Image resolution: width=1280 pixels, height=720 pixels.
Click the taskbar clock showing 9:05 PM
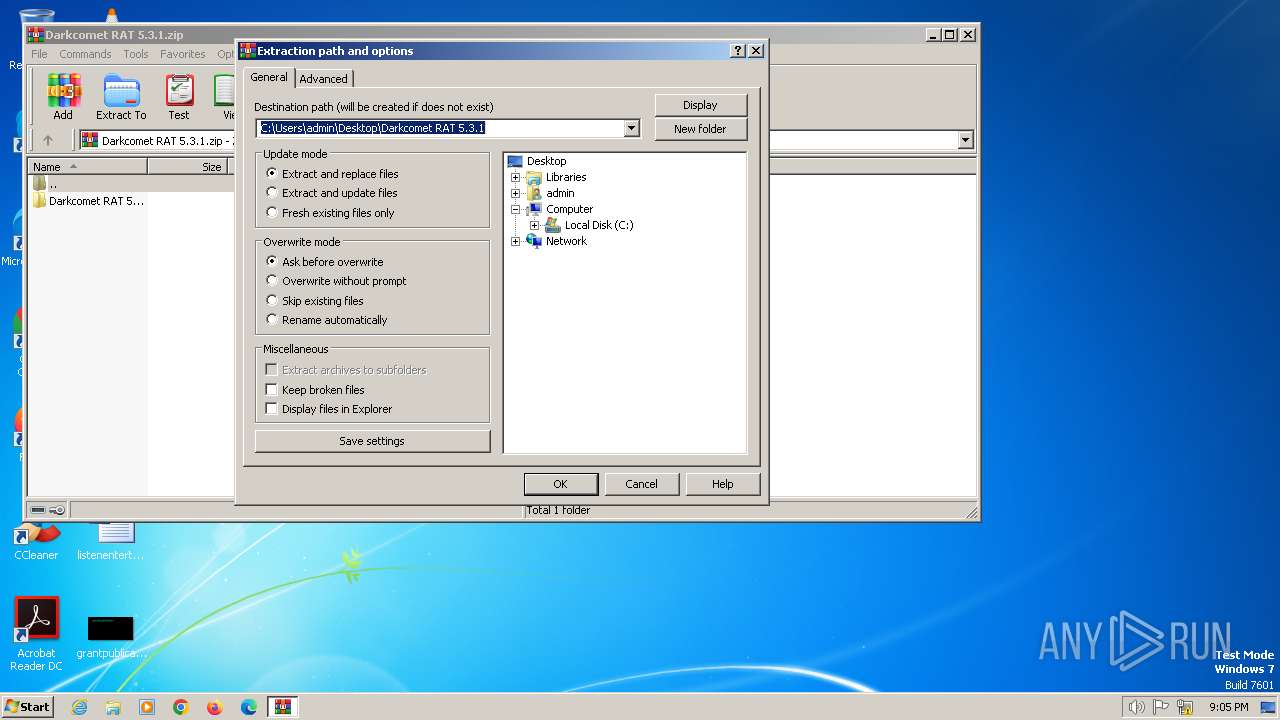pyautogui.click(x=1229, y=707)
